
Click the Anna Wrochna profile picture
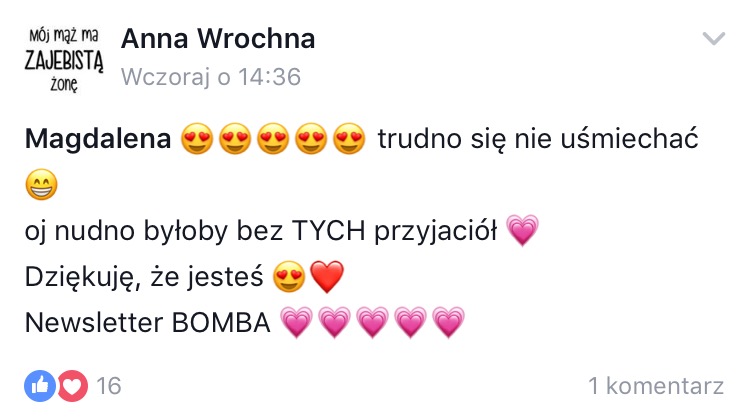(x=64, y=59)
